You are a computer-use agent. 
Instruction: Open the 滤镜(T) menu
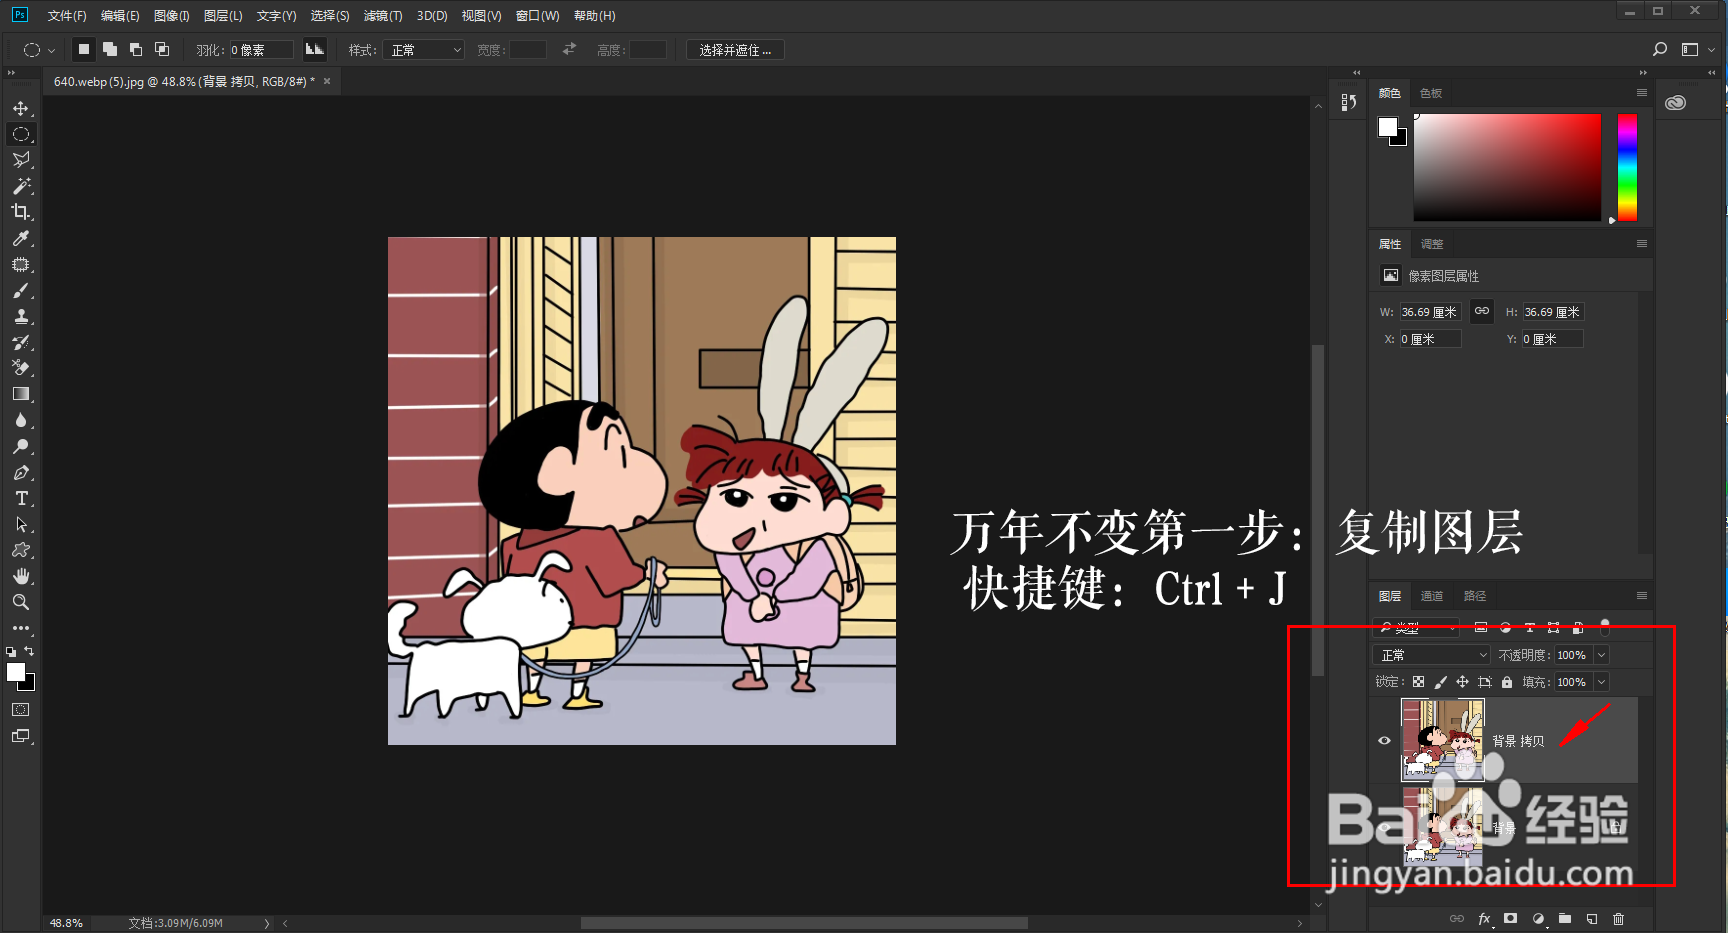(383, 16)
